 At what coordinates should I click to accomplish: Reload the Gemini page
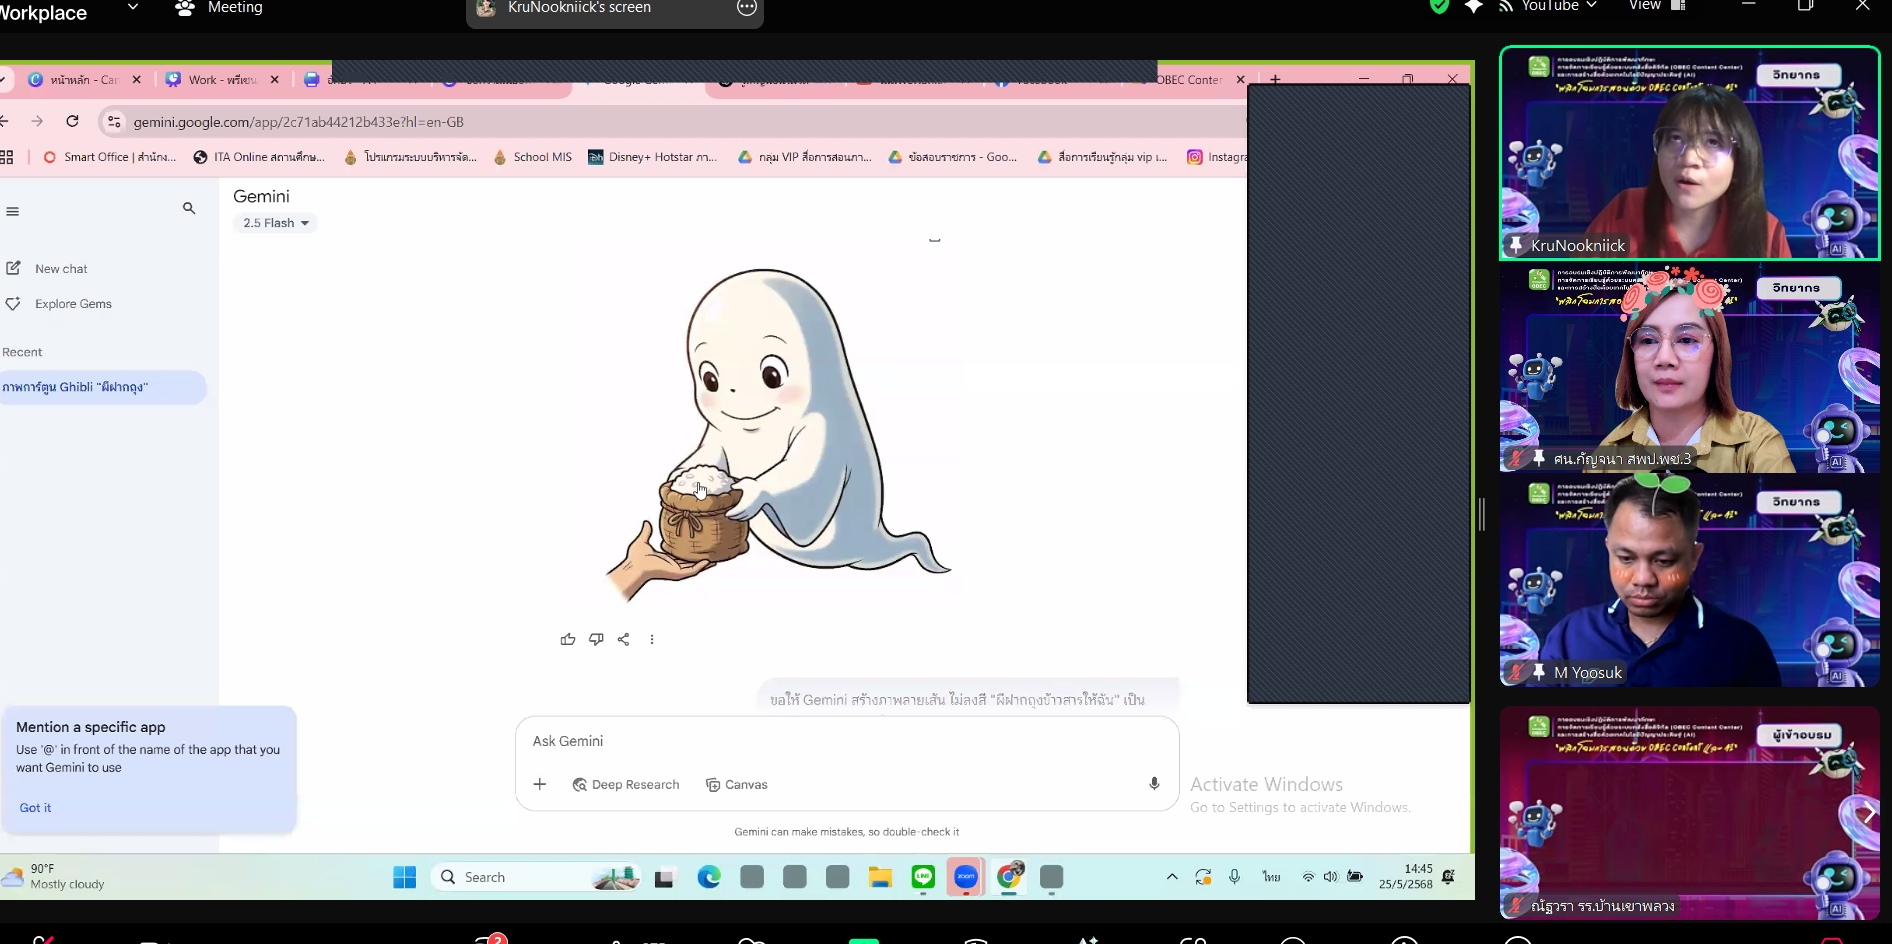pyautogui.click(x=72, y=121)
